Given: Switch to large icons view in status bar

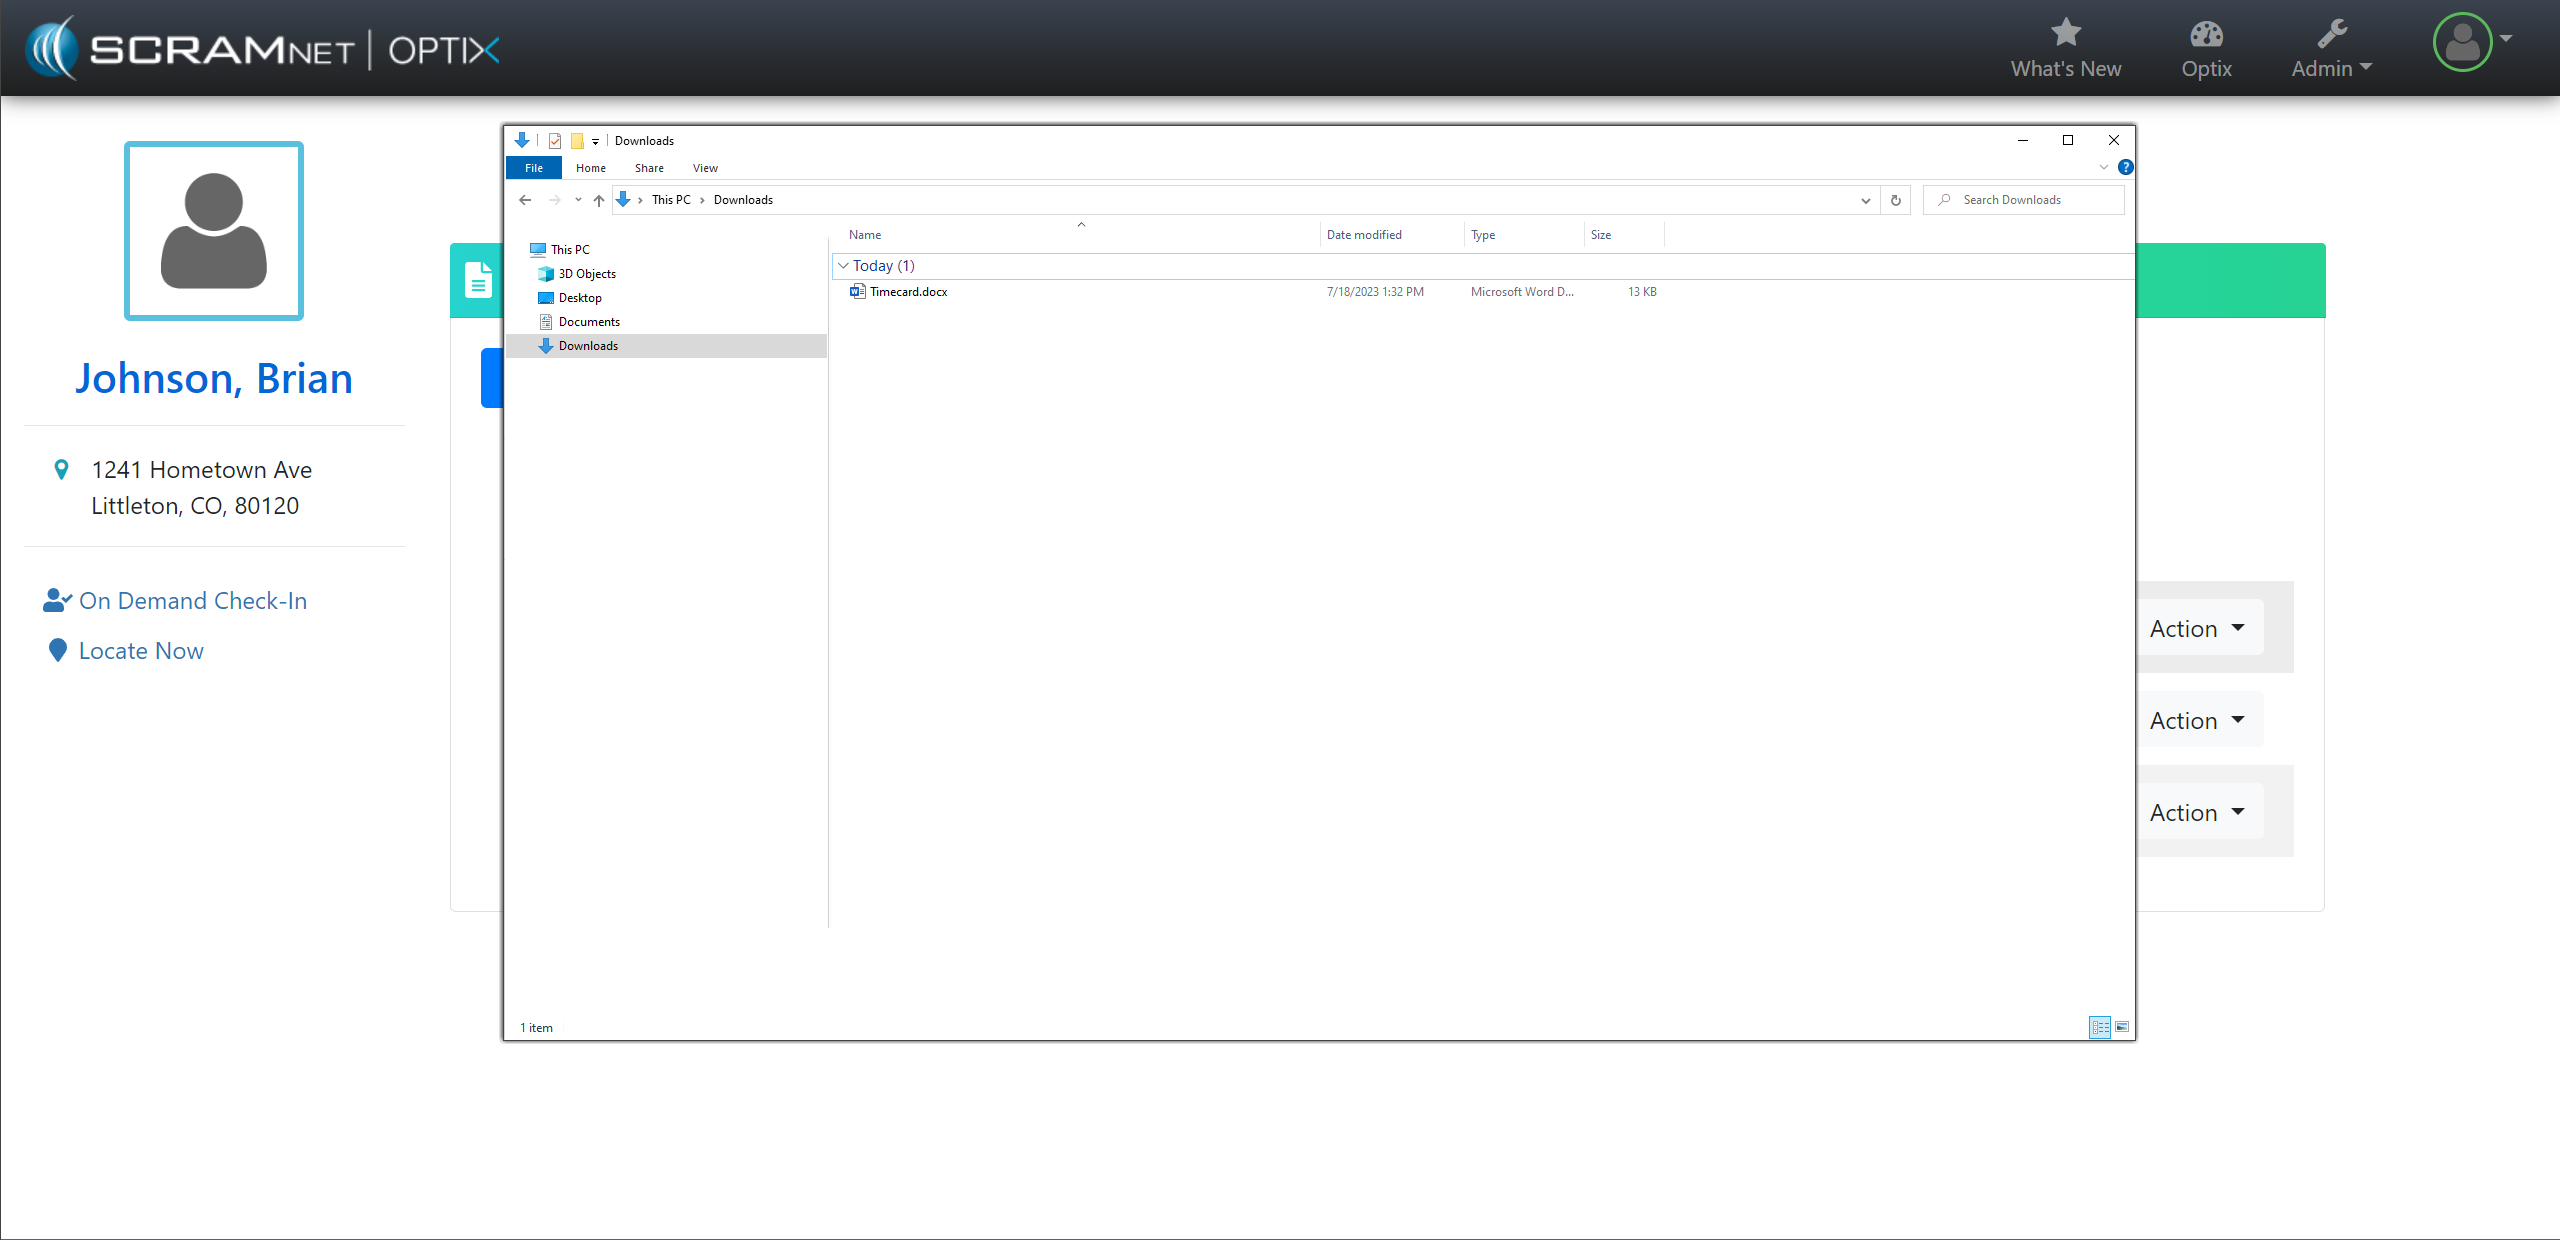Looking at the screenshot, I should click(2122, 1027).
